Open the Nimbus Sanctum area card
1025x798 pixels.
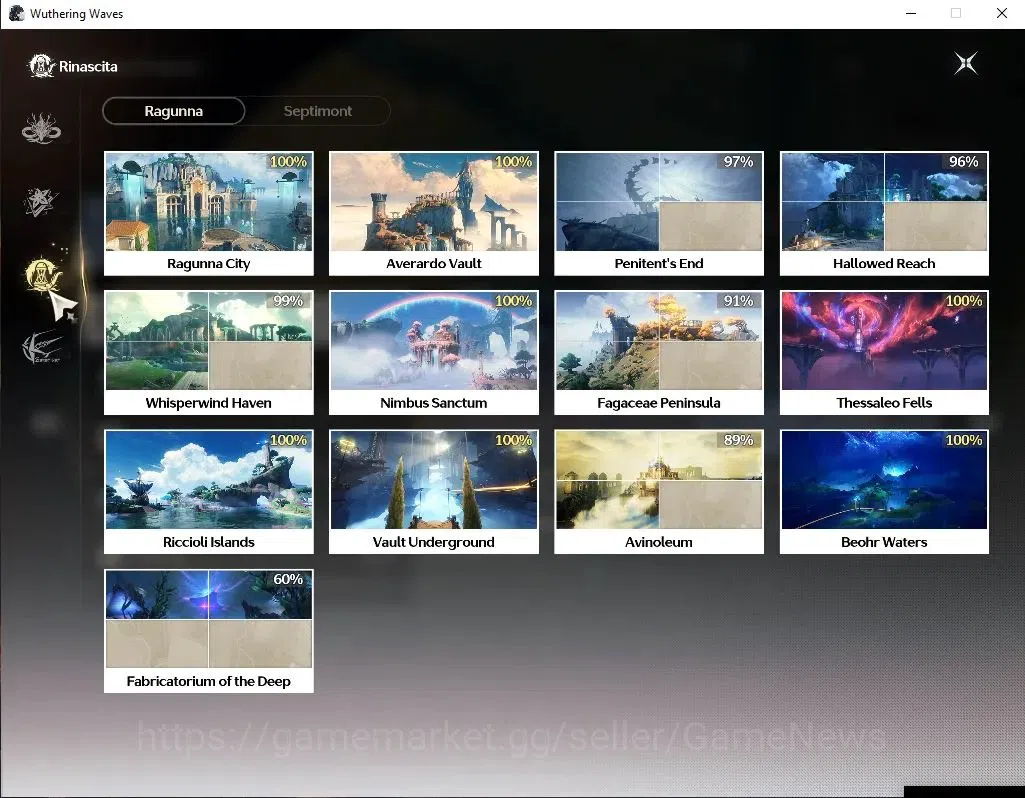[433, 353]
